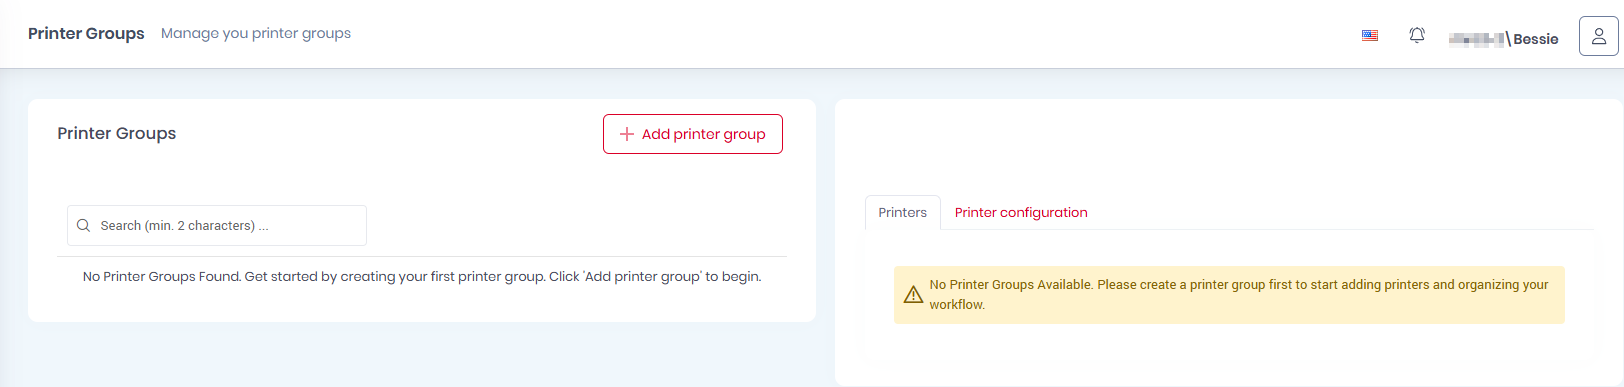Click the 'No Printer Groups Found' empty-state message
1624x387 pixels.
(422, 276)
